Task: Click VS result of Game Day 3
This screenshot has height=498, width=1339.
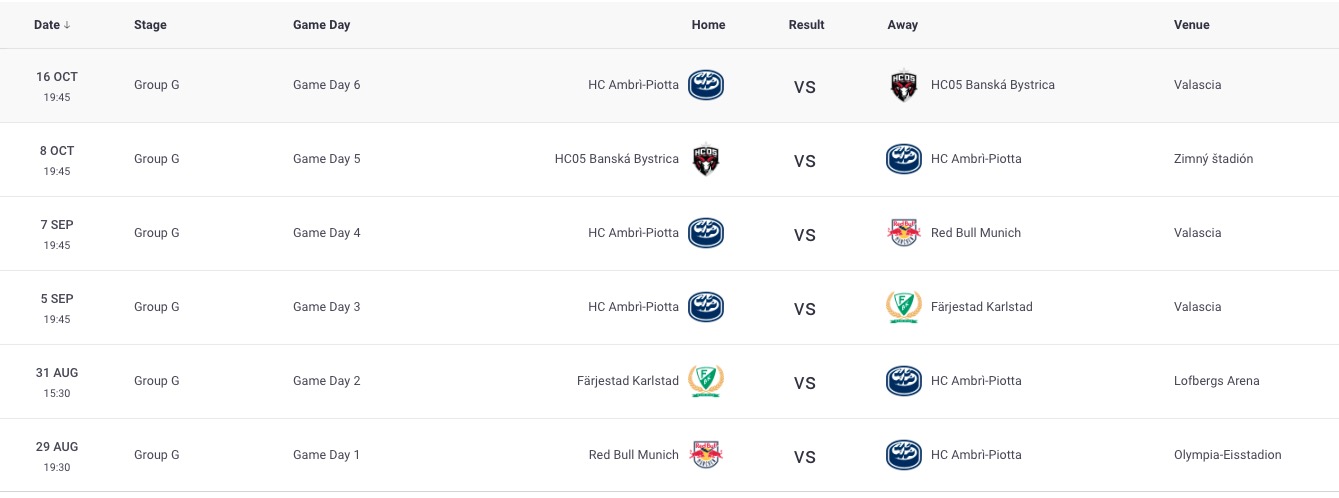Action: point(805,309)
